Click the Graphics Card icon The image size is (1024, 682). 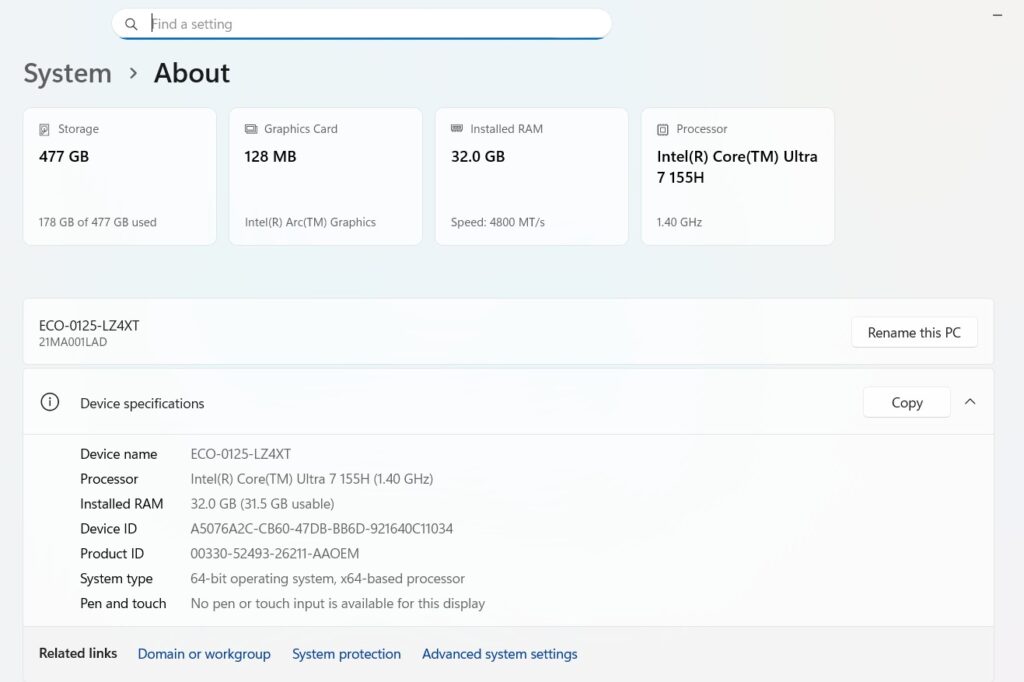pos(251,129)
